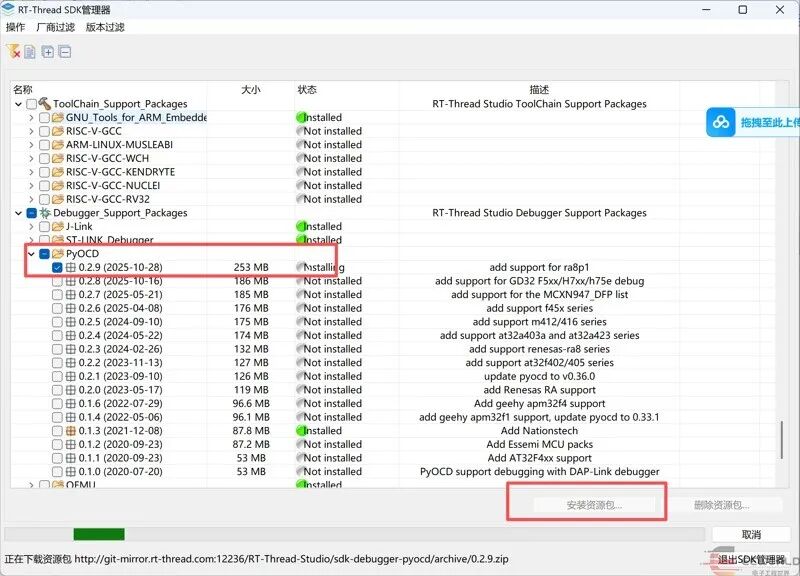Click the 拖拽至此上传 upload widget text

pyautogui.click(x=770, y=122)
